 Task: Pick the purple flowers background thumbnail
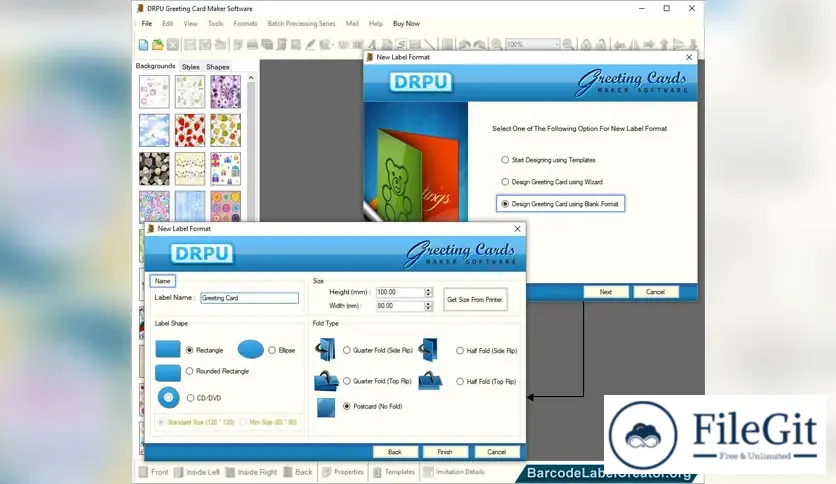(x=226, y=92)
